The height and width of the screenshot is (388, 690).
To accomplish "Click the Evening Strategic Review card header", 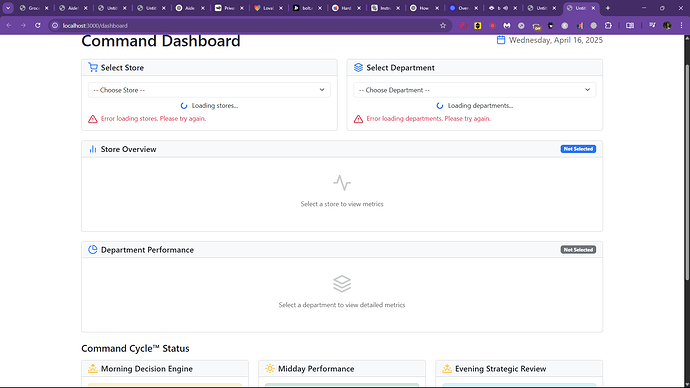I will tap(519, 369).
